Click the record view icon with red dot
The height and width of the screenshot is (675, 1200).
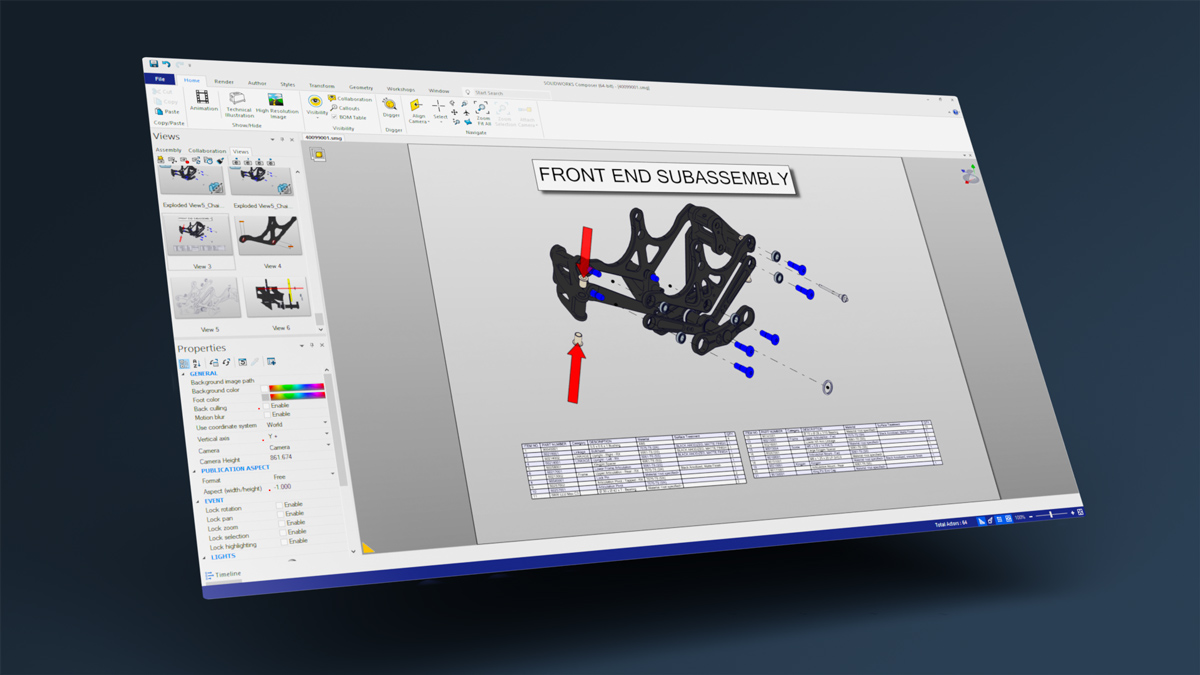[185, 160]
